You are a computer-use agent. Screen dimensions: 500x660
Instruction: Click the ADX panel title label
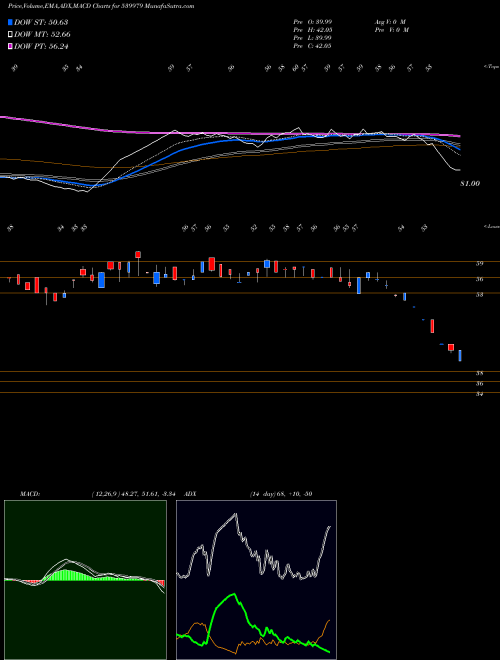click(190, 494)
